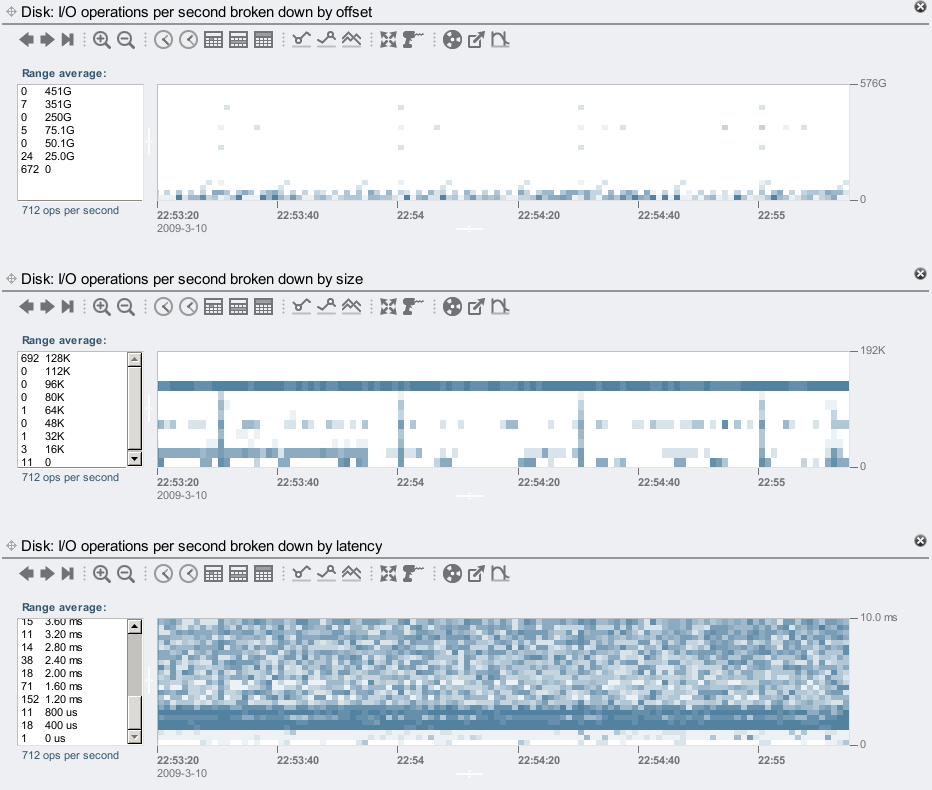Click the drill icon in the size panel
This screenshot has height=790, width=932.
click(x=413, y=307)
